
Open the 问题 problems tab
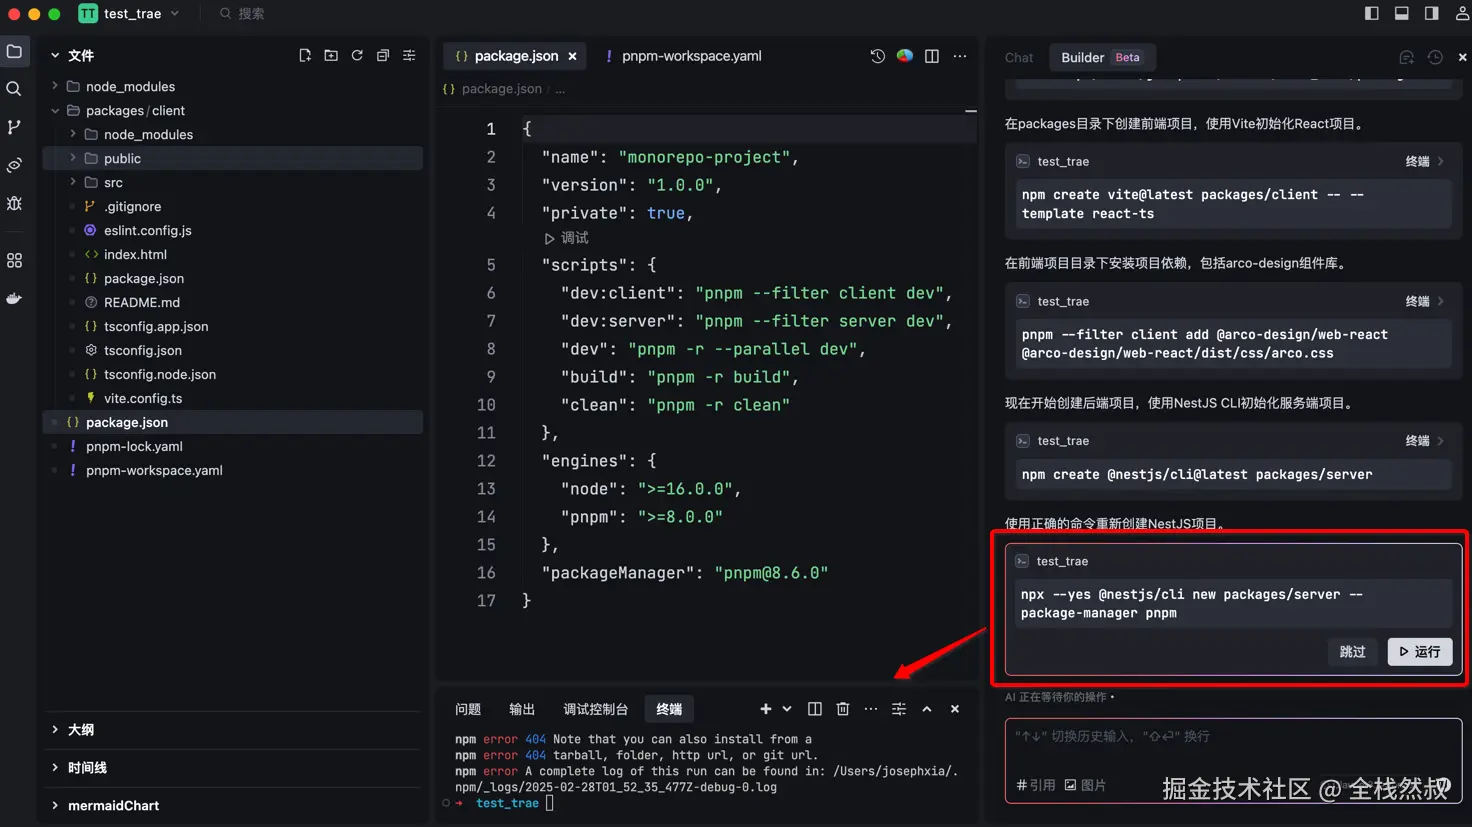point(468,709)
